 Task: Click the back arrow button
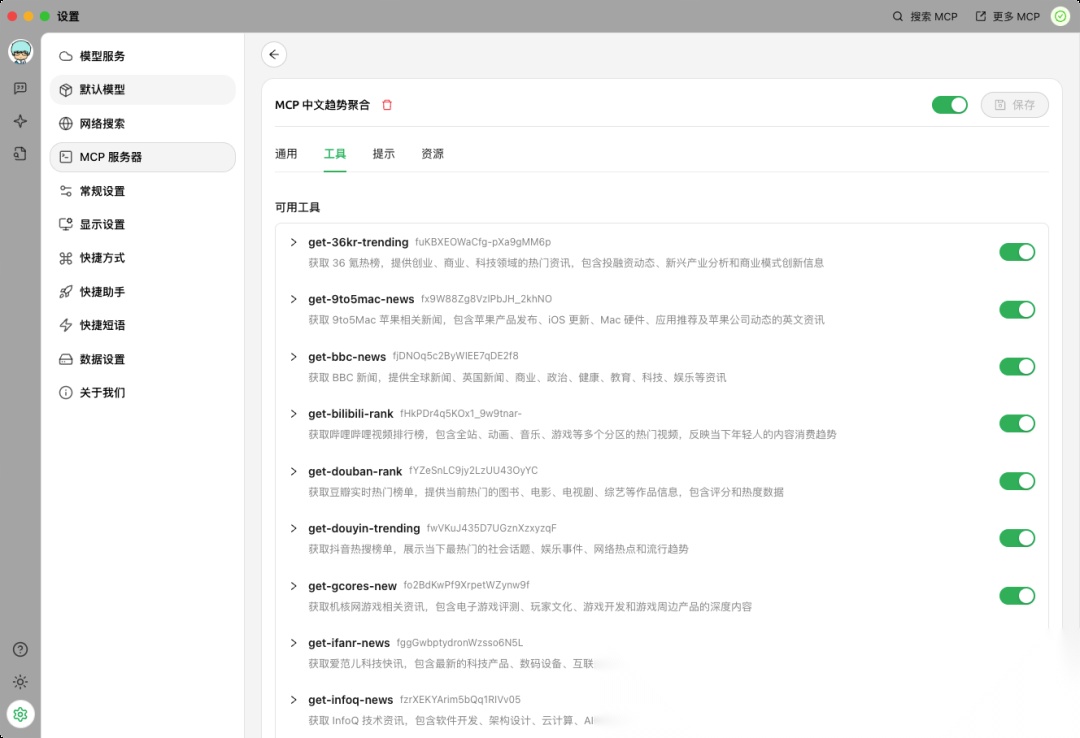274,54
